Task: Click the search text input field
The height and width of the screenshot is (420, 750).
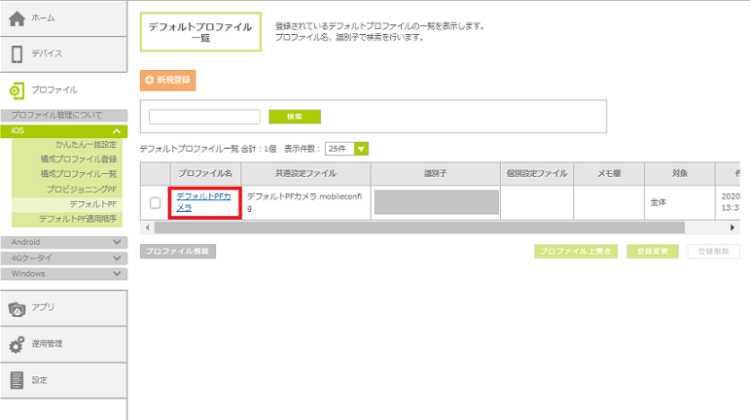Action: (204, 117)
